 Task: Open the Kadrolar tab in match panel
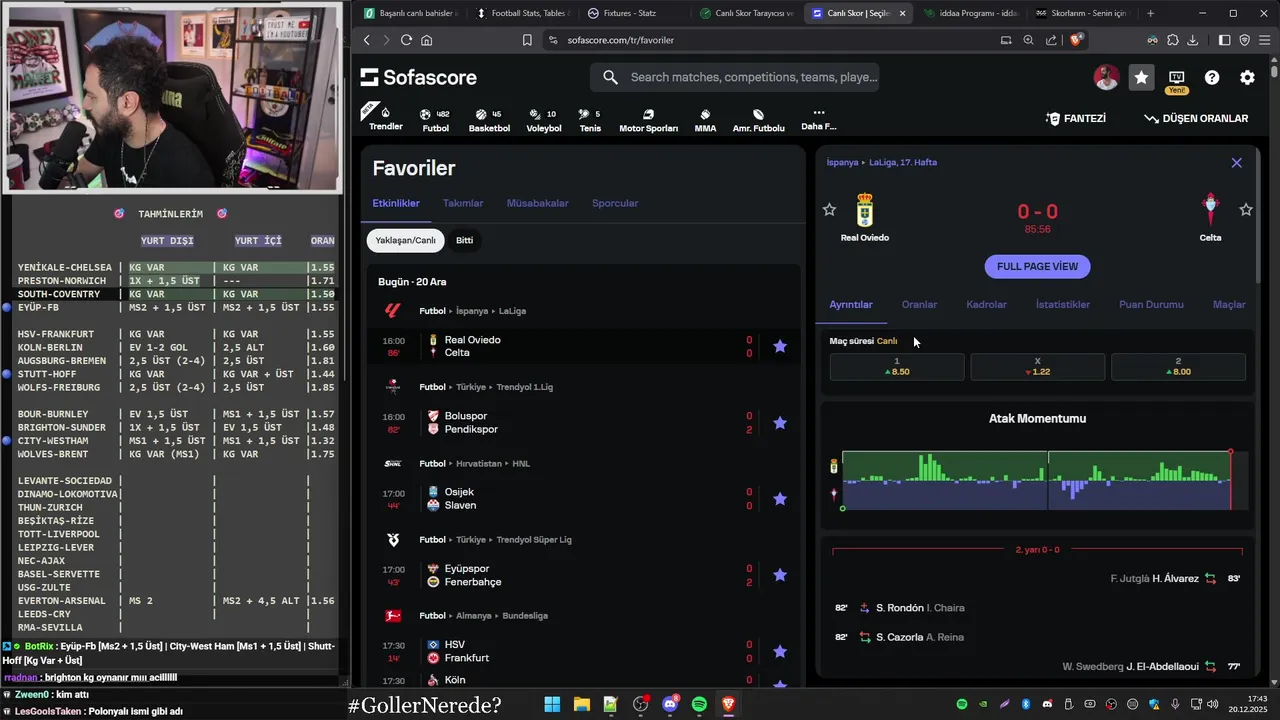[x=986, y=304]
